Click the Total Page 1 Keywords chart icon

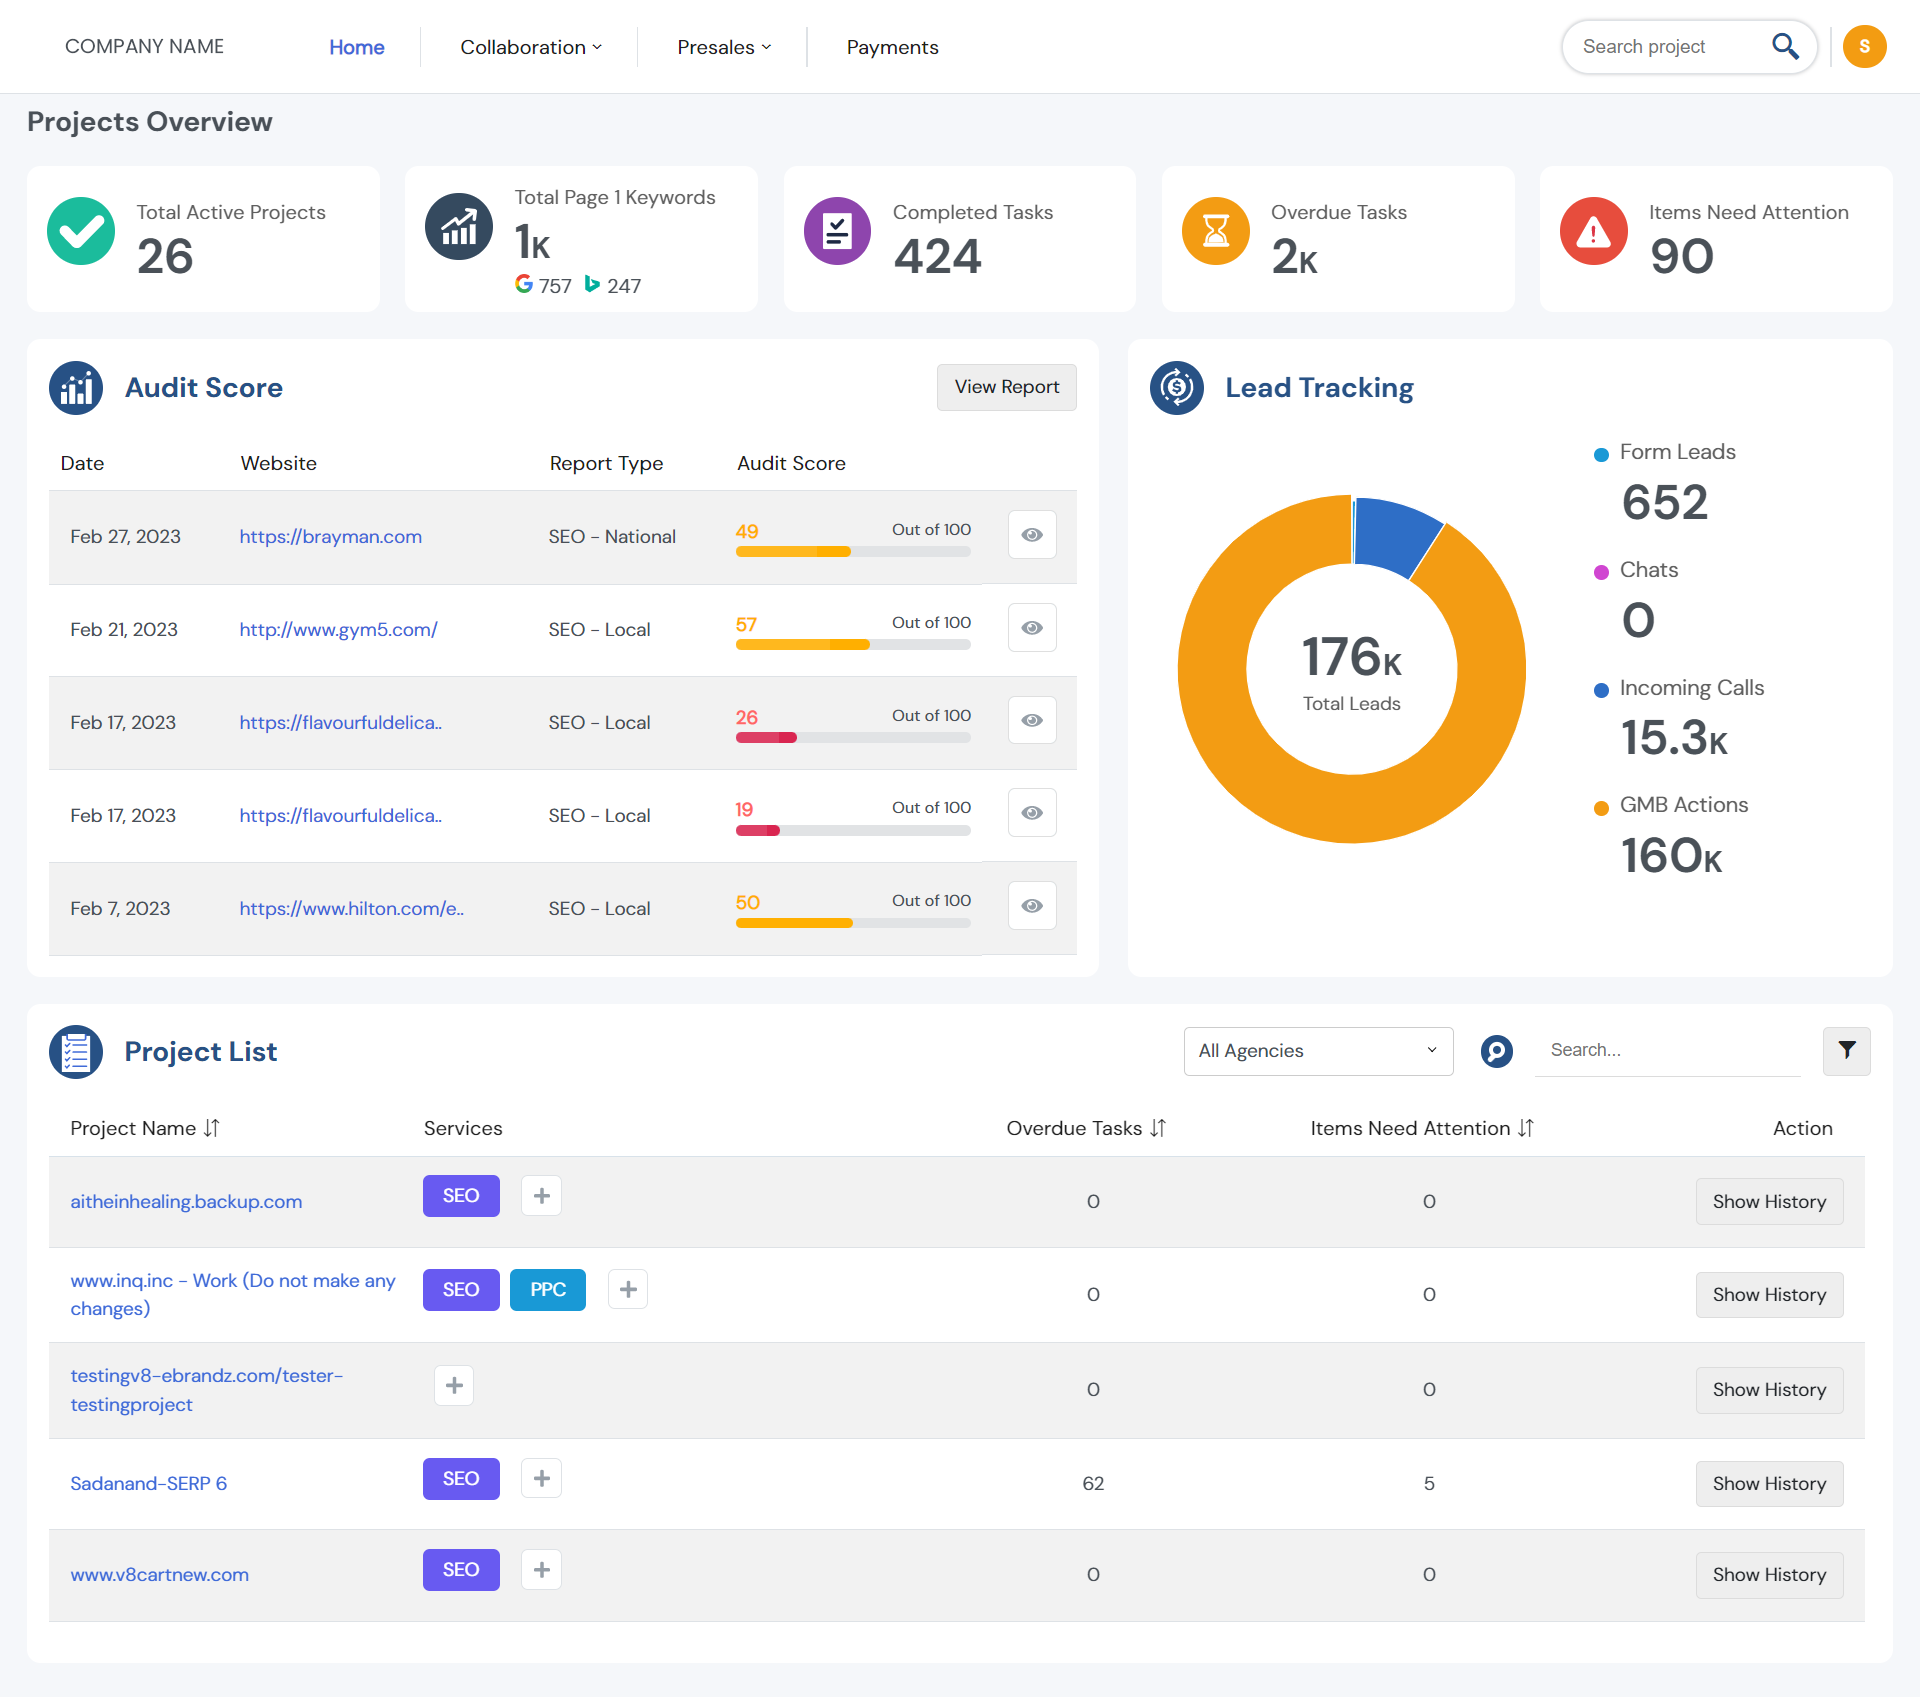pos(459,226)
